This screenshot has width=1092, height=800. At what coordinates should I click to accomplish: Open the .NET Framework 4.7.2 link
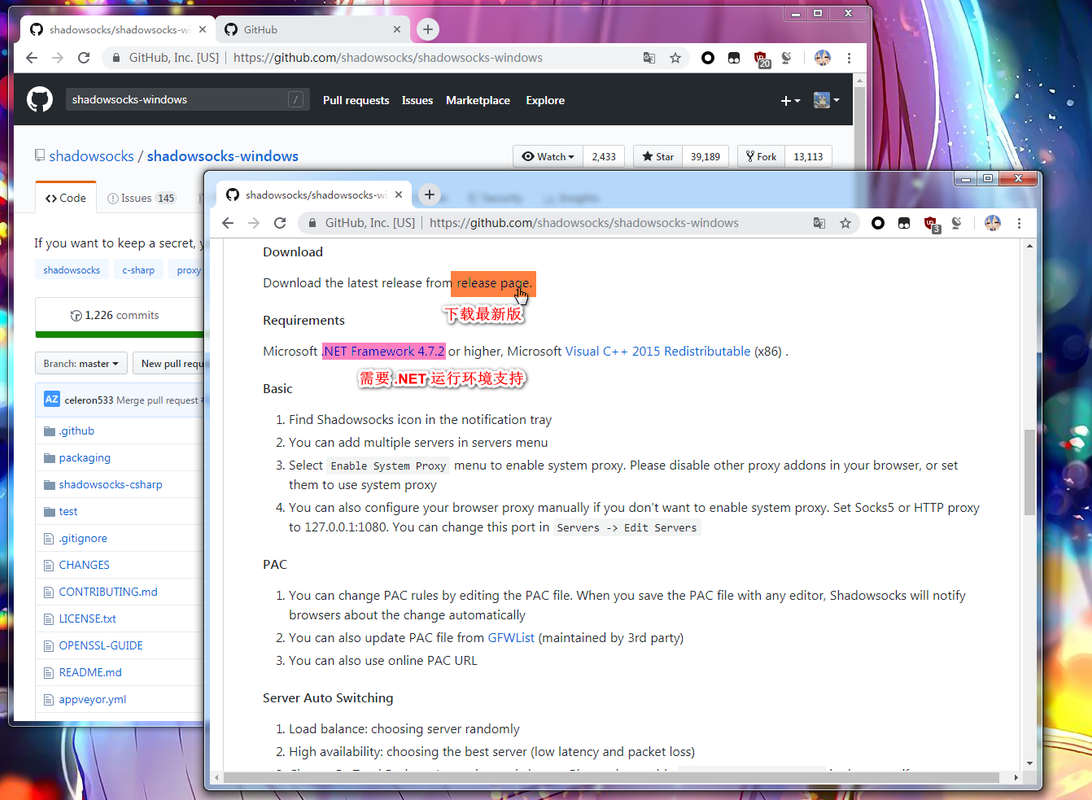tap(383, 351)
